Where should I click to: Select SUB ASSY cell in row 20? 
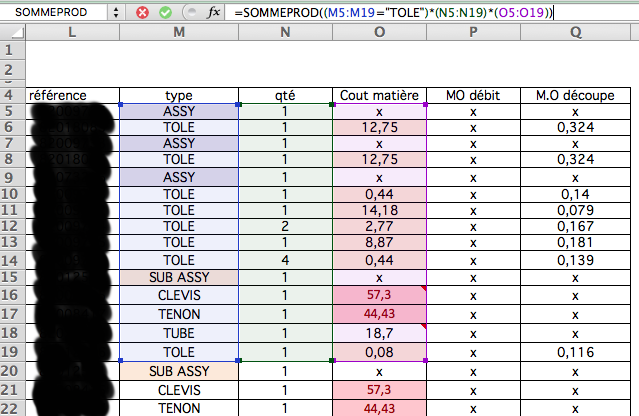click(x=179, y=371)
